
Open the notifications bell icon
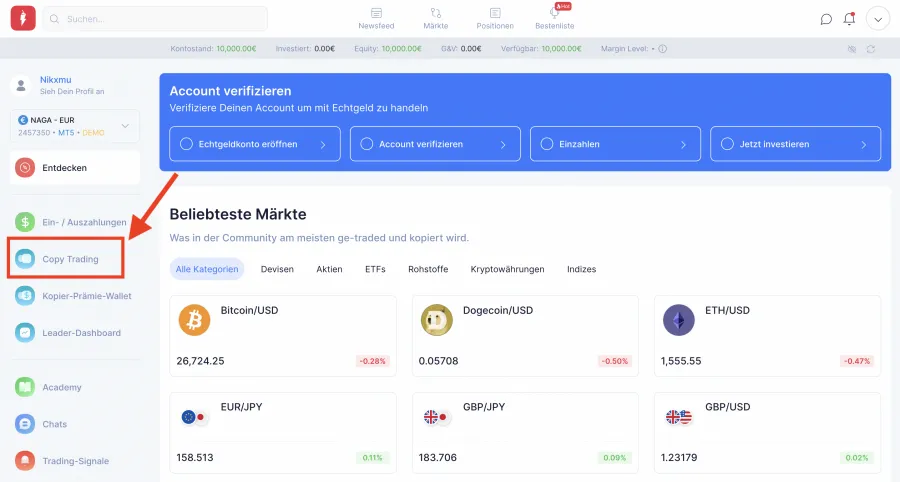click(x=849, y=19)
